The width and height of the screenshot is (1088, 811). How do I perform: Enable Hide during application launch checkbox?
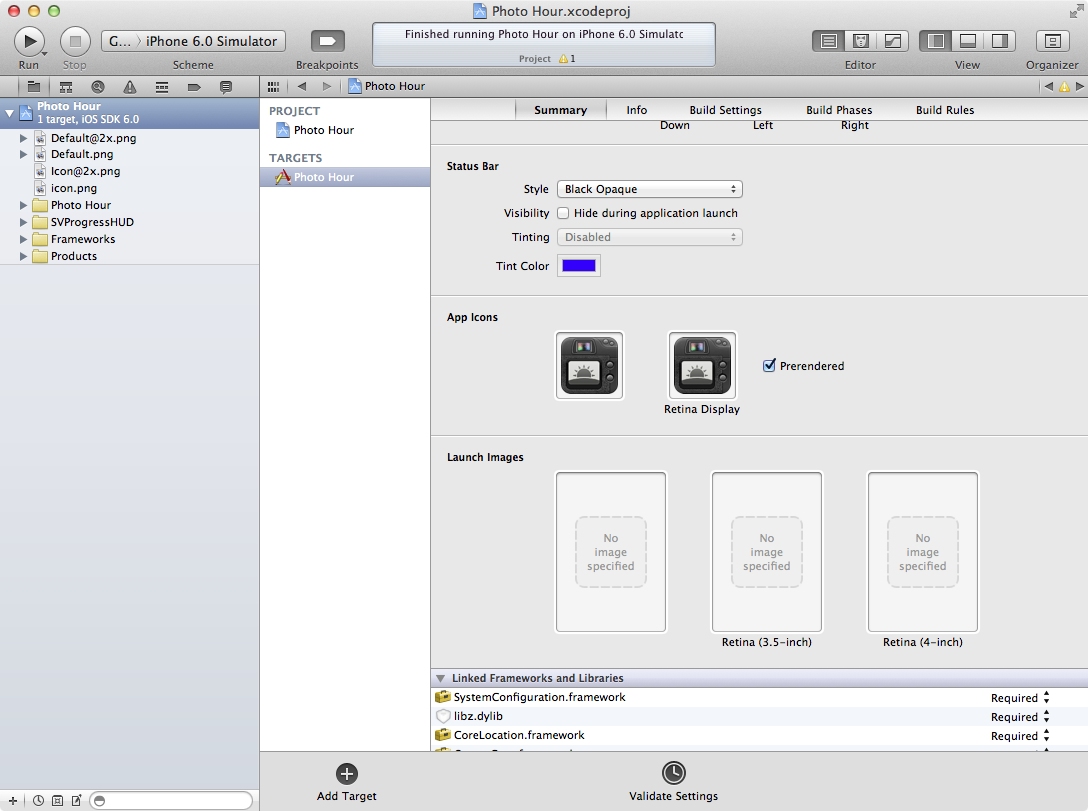564,213
